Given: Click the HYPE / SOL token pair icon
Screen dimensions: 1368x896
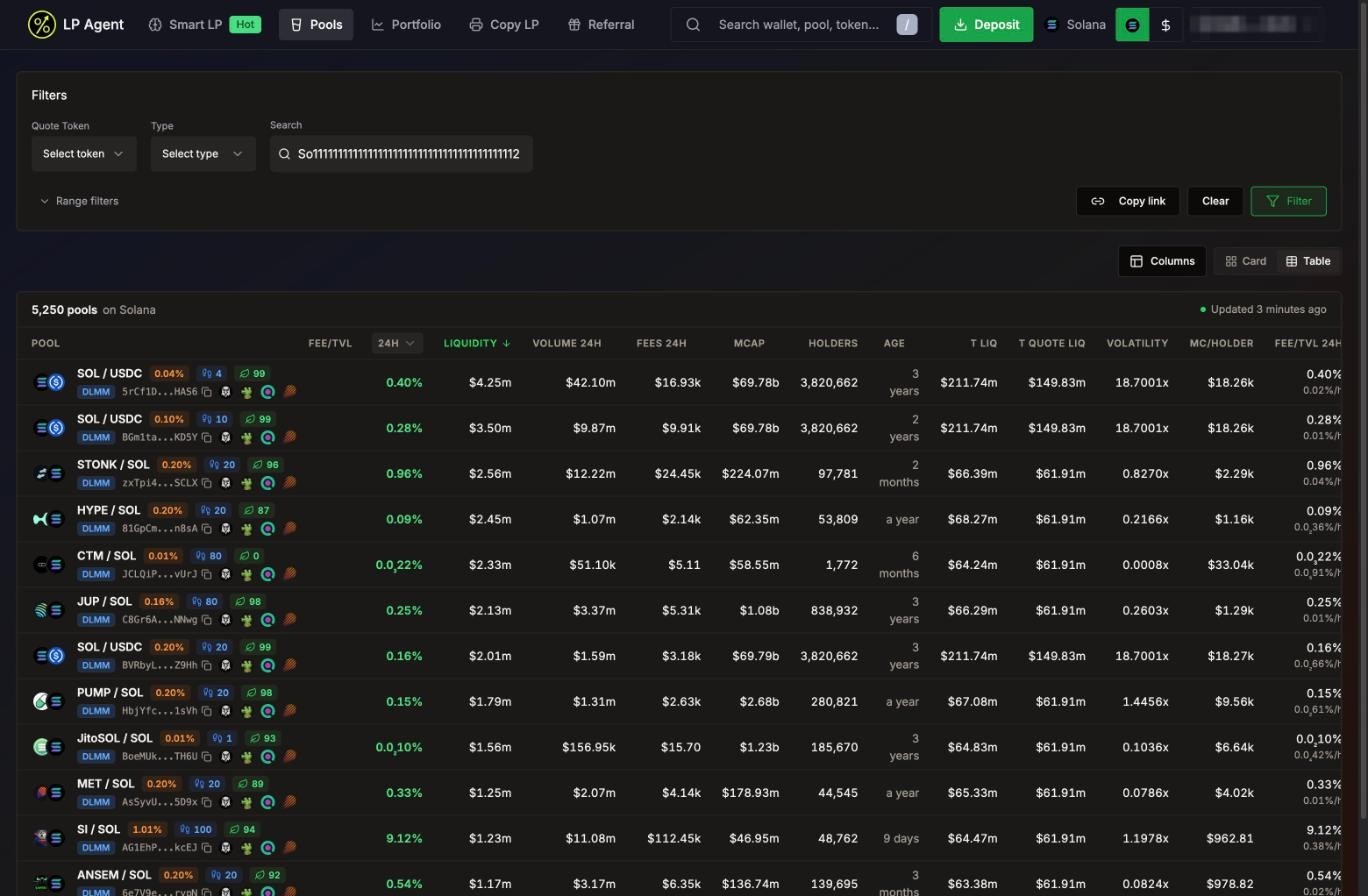Looking at the screenshot, I should 48,519.
